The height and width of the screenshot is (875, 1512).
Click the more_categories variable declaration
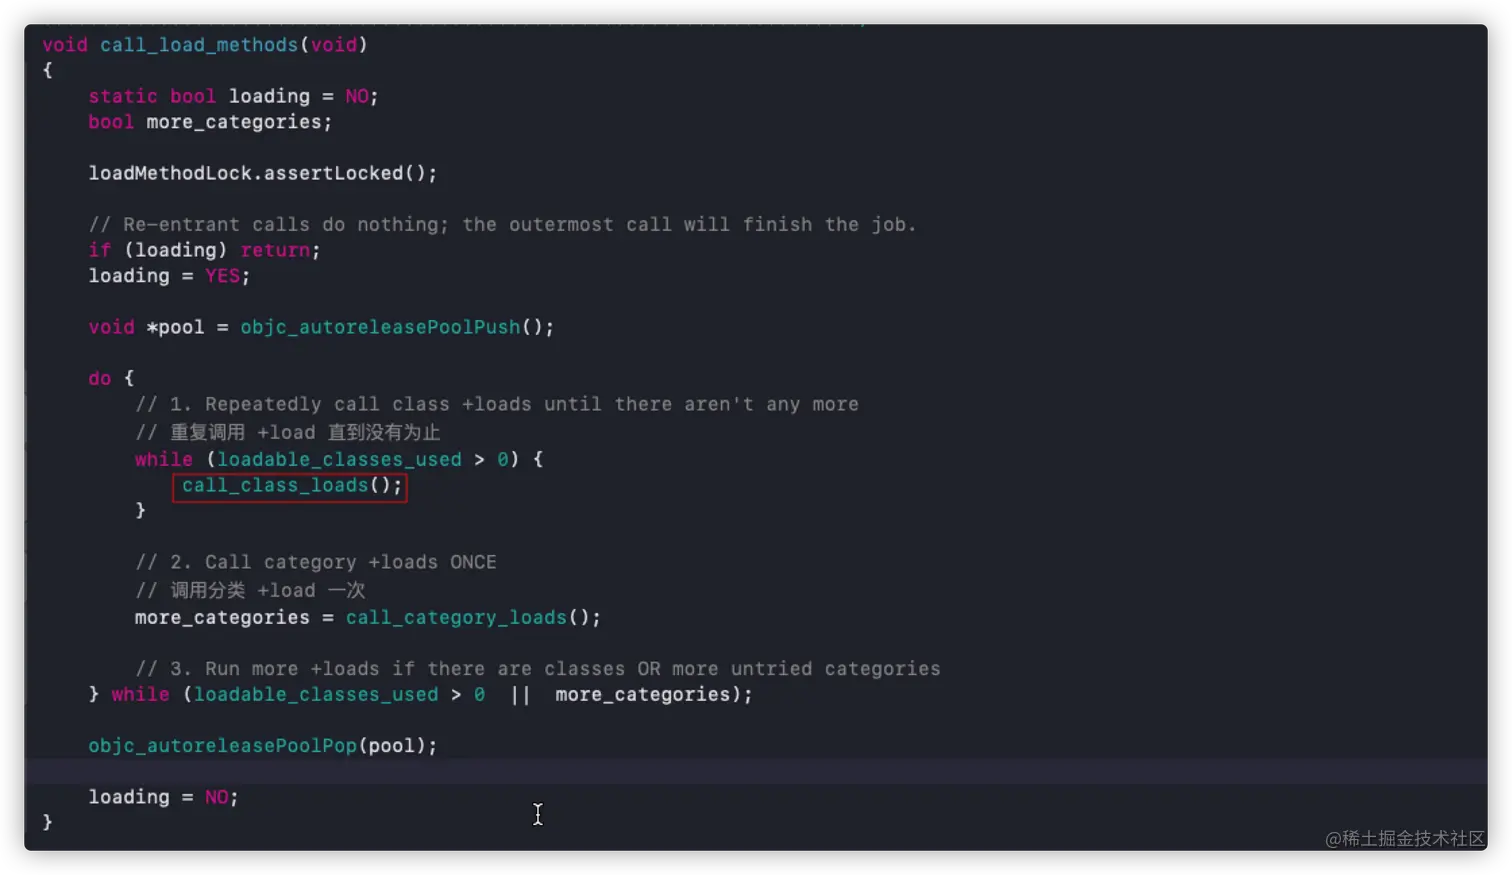click(210, 121)
